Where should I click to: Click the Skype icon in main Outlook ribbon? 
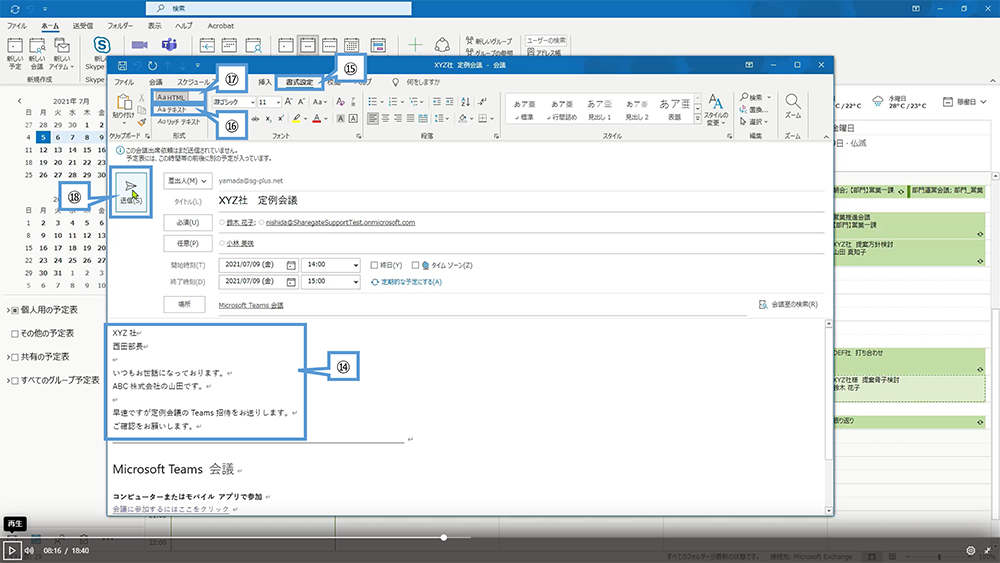click(101, 45)
